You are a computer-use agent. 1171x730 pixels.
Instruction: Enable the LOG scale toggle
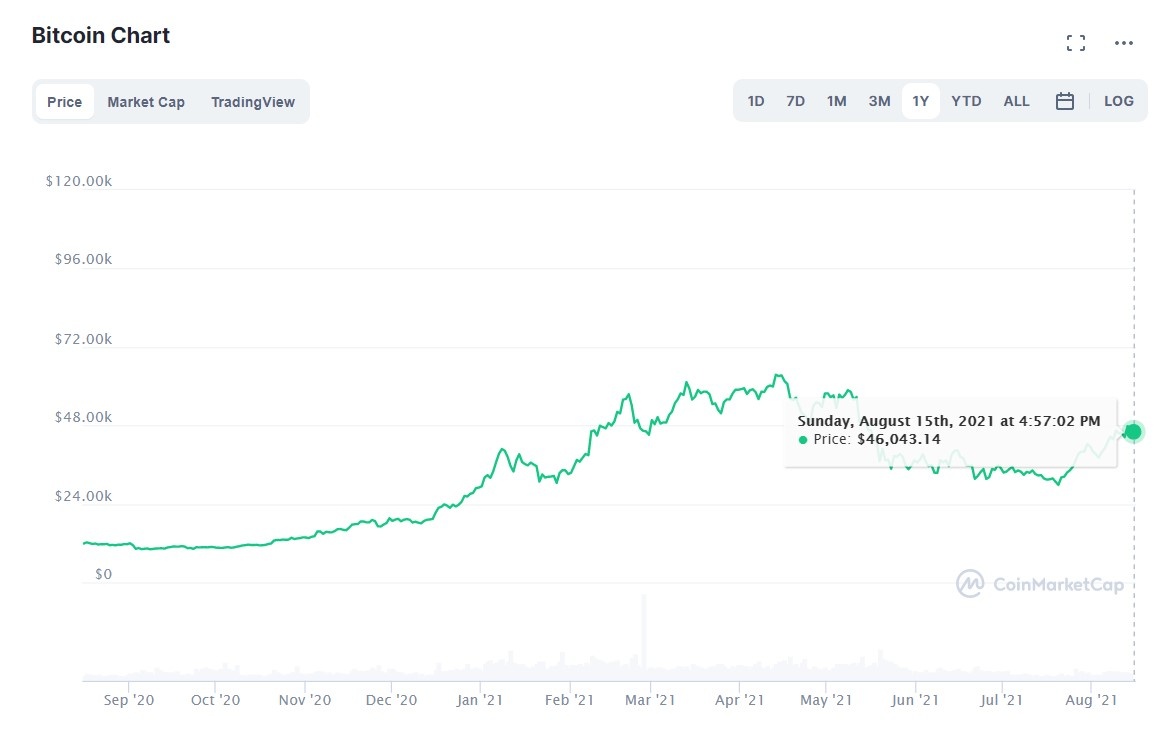[x=1118, y=100]
